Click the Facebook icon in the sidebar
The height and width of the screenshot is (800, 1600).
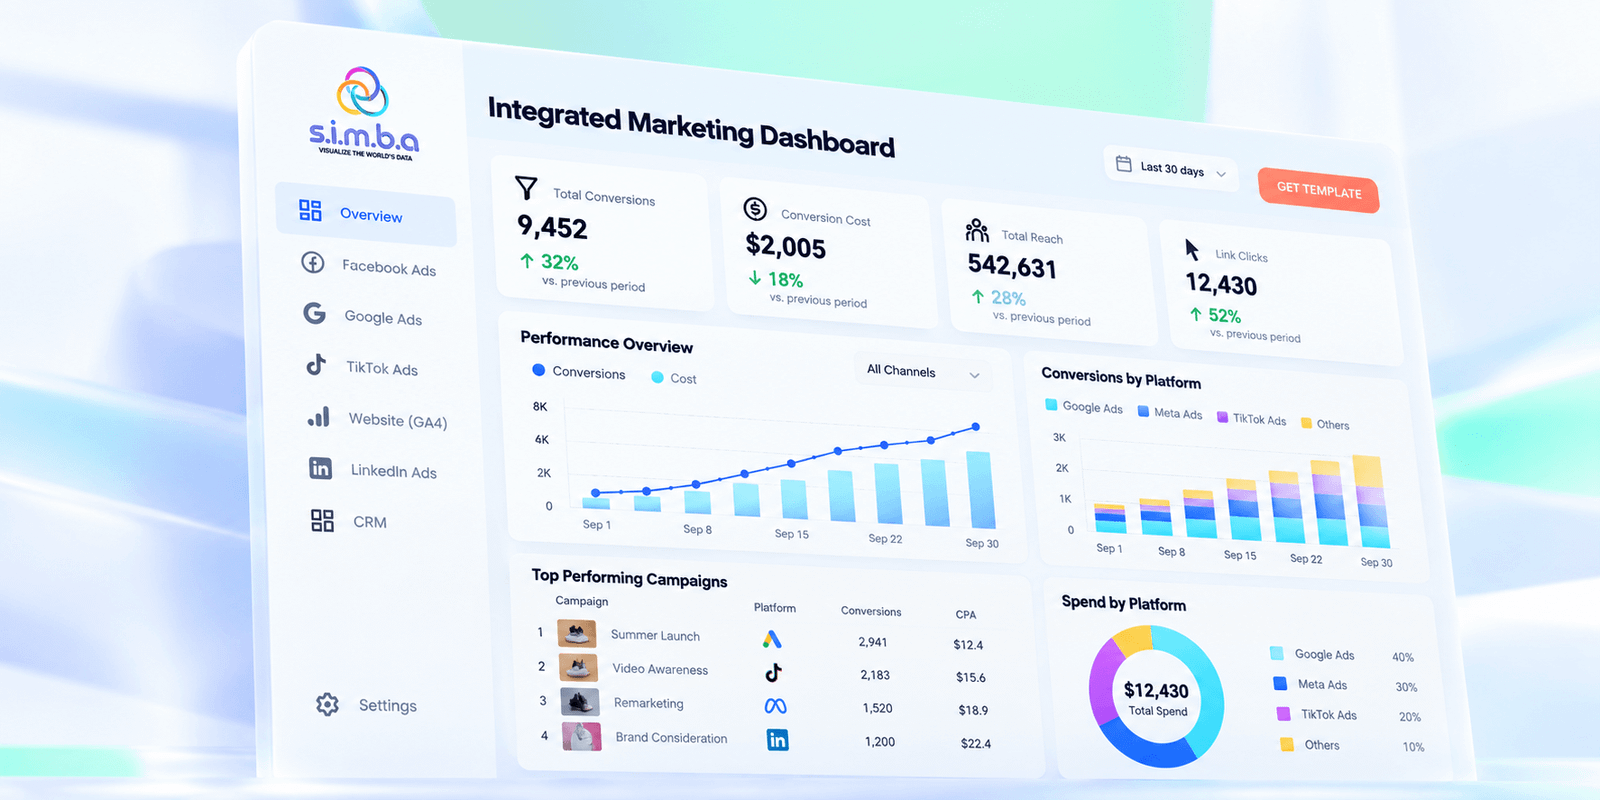(x=313, y=263)
